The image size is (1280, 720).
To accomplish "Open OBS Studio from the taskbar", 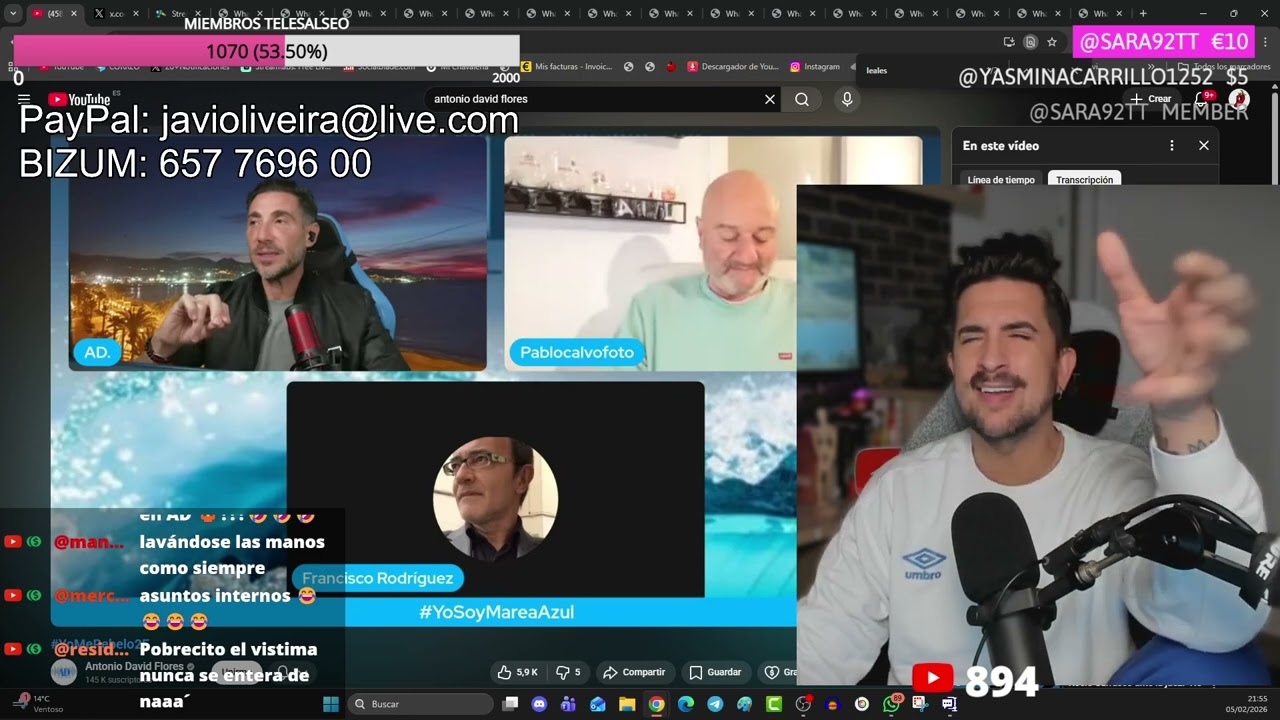I will tap(803, 704).
